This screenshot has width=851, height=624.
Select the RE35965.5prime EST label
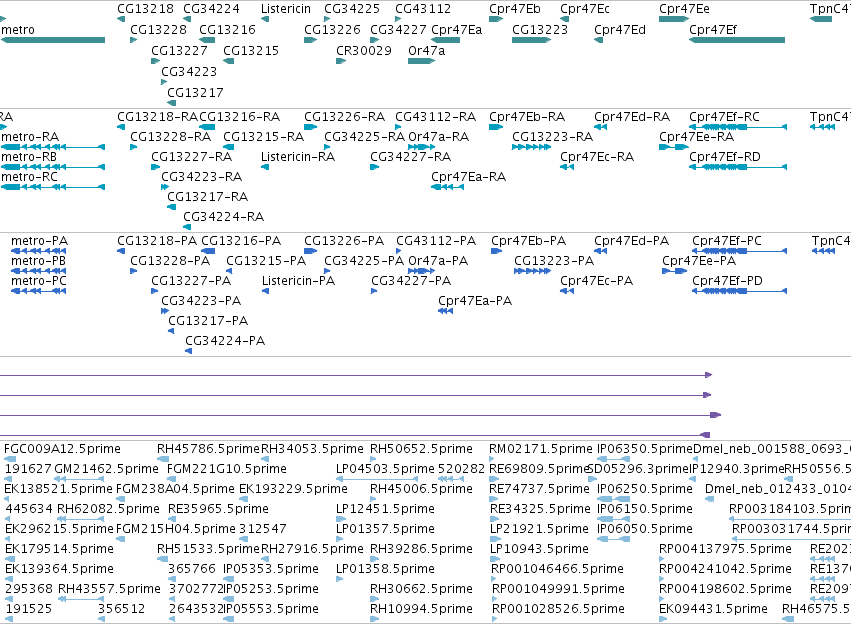pos(218,509)
